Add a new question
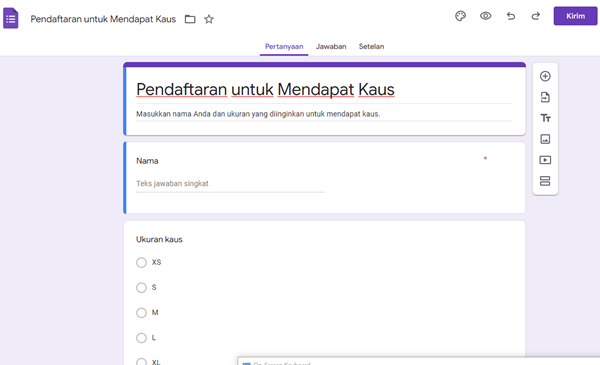Screen dimensions: 600x365 (545, 76)
